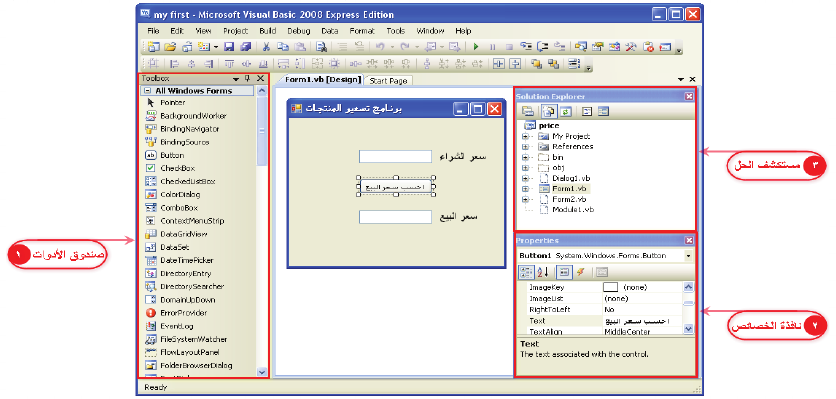Click the Properties list scroll down arrow

[x=688, y=329]
